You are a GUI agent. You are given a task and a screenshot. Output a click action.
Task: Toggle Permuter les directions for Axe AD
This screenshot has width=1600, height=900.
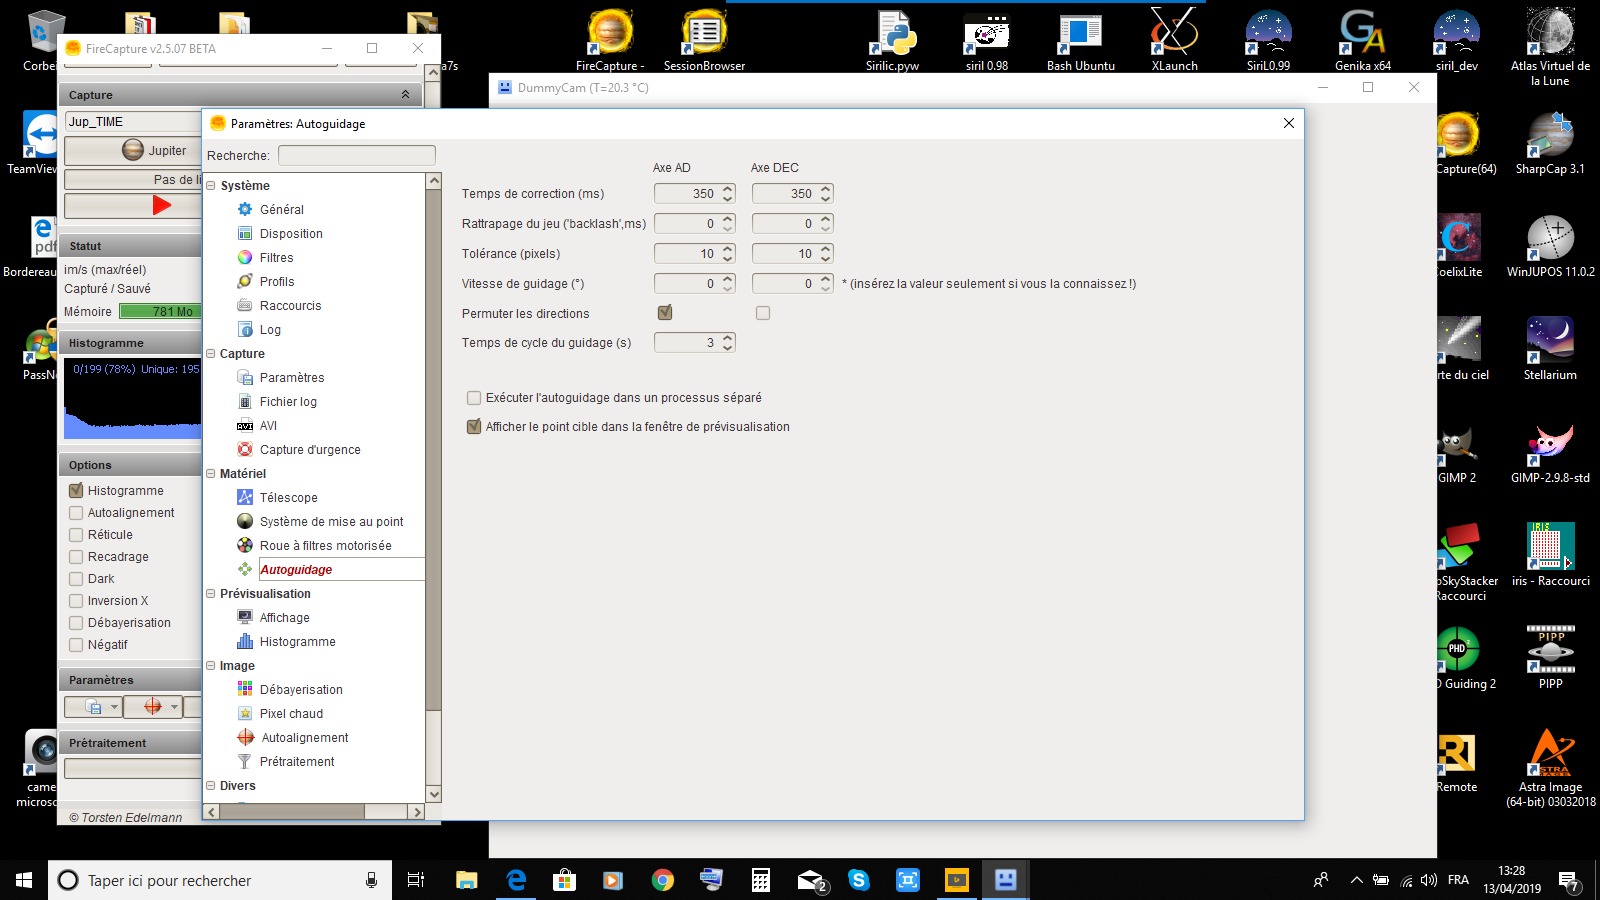[665, 313]
